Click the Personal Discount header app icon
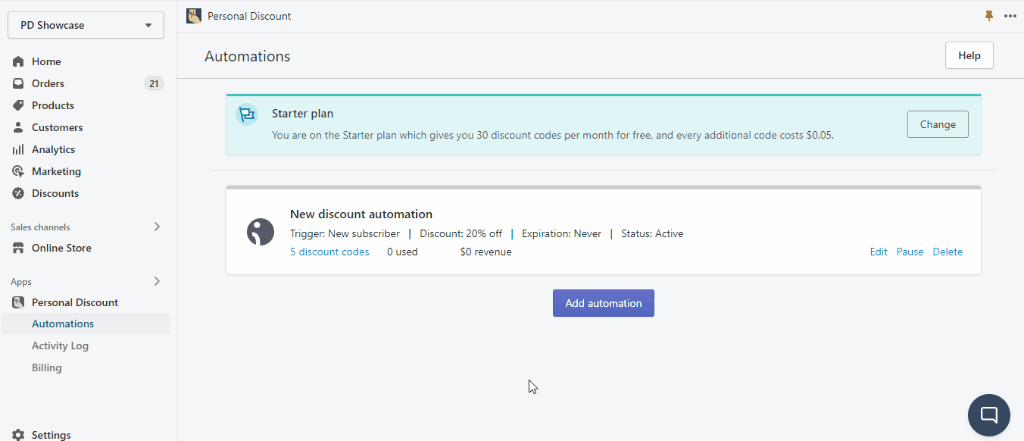Screen dimensions: 1024x441 click(193, 16)
